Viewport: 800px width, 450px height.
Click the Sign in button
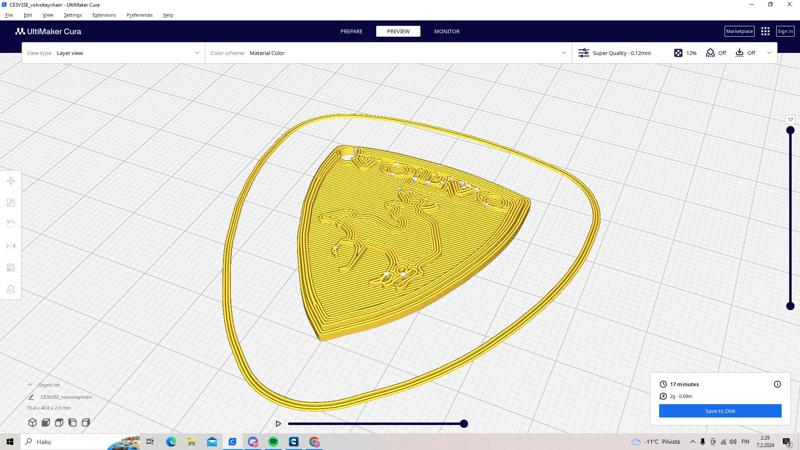[785, 31]
